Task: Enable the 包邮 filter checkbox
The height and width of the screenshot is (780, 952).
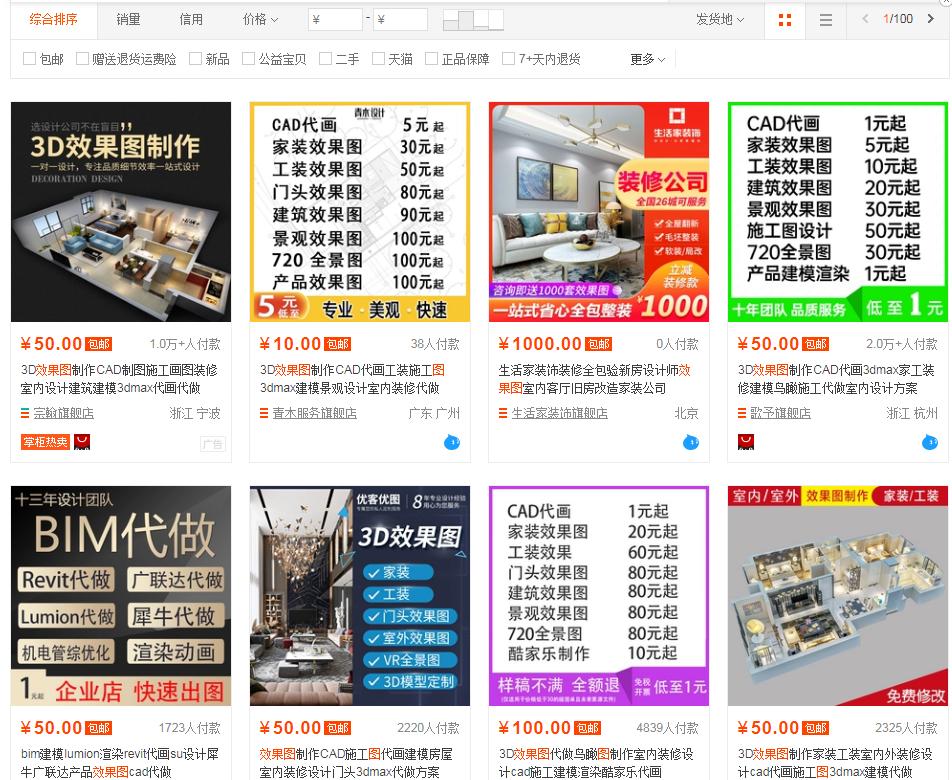Action: click(x=30, y=58)
